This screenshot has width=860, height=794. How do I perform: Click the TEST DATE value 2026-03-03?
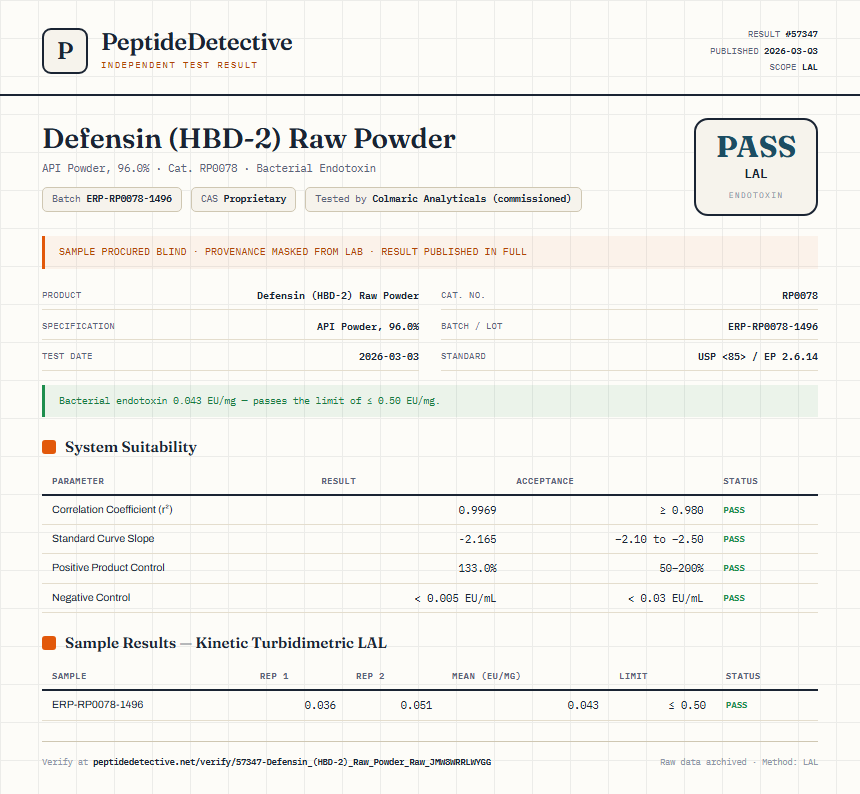(x=389, y=357)
